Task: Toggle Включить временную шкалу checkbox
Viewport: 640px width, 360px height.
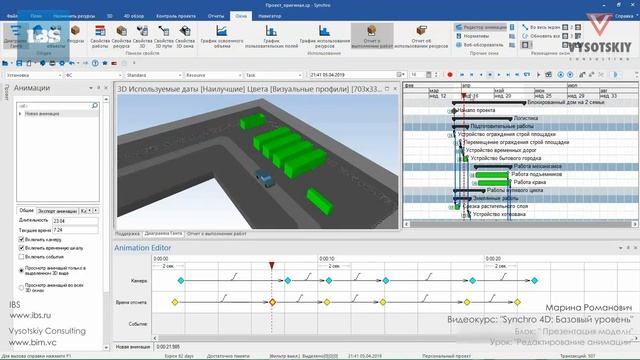Action: [x=21, y=248]
